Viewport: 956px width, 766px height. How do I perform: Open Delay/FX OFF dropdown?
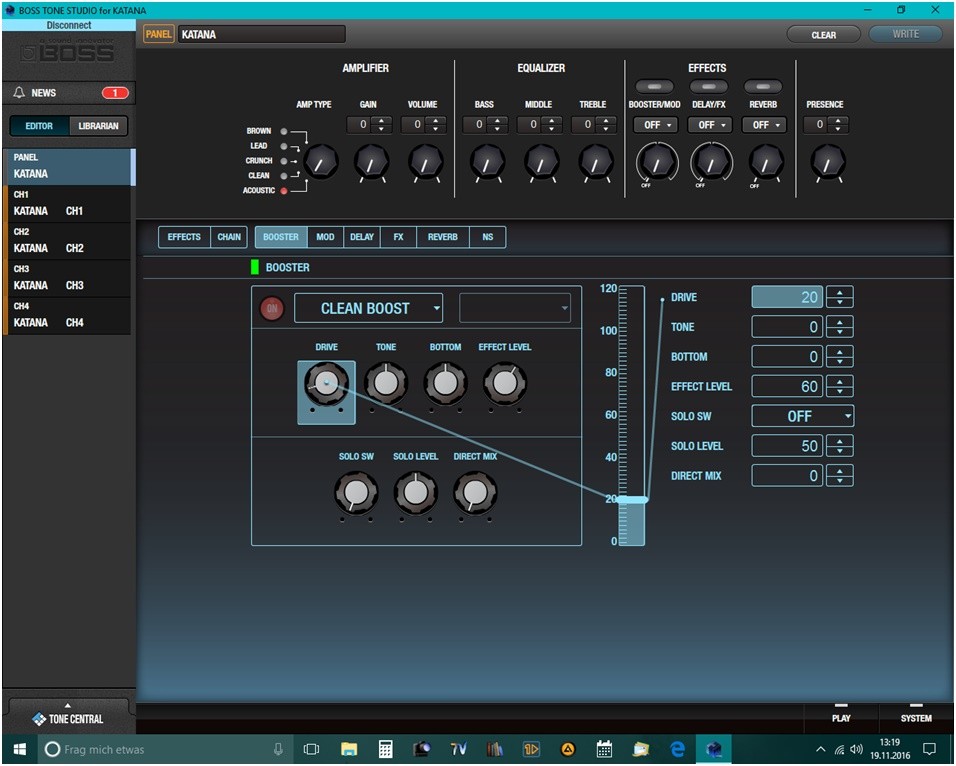tap(710, 125)
